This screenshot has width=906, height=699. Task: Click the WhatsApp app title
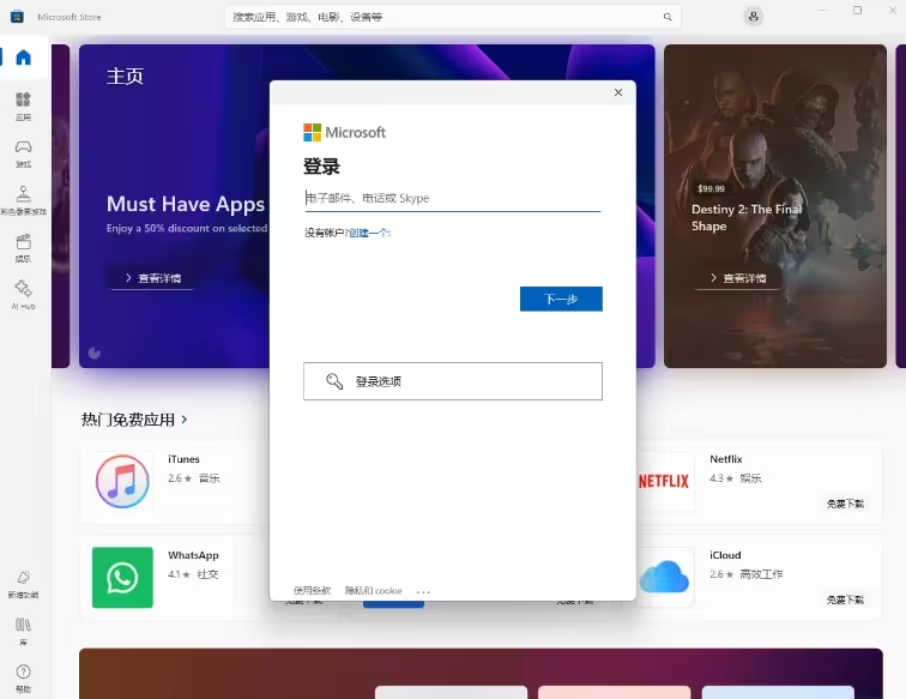pos(194,555)
